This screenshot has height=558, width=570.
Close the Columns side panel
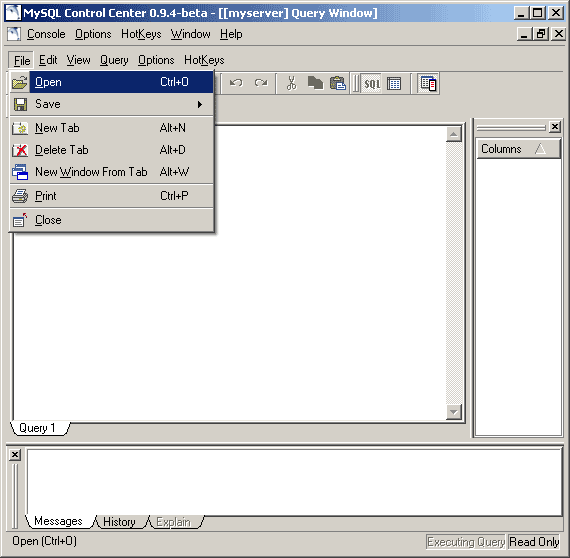click(555, 127)
